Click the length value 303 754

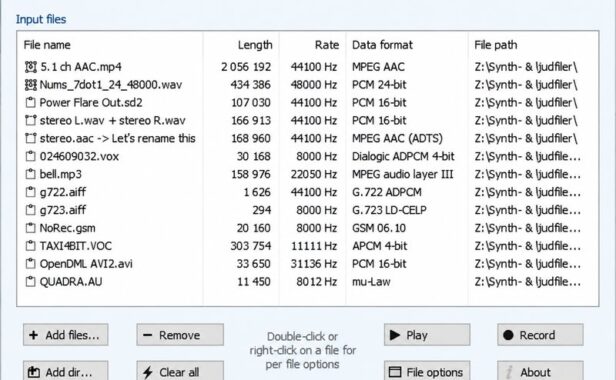(x=251, y=246)
